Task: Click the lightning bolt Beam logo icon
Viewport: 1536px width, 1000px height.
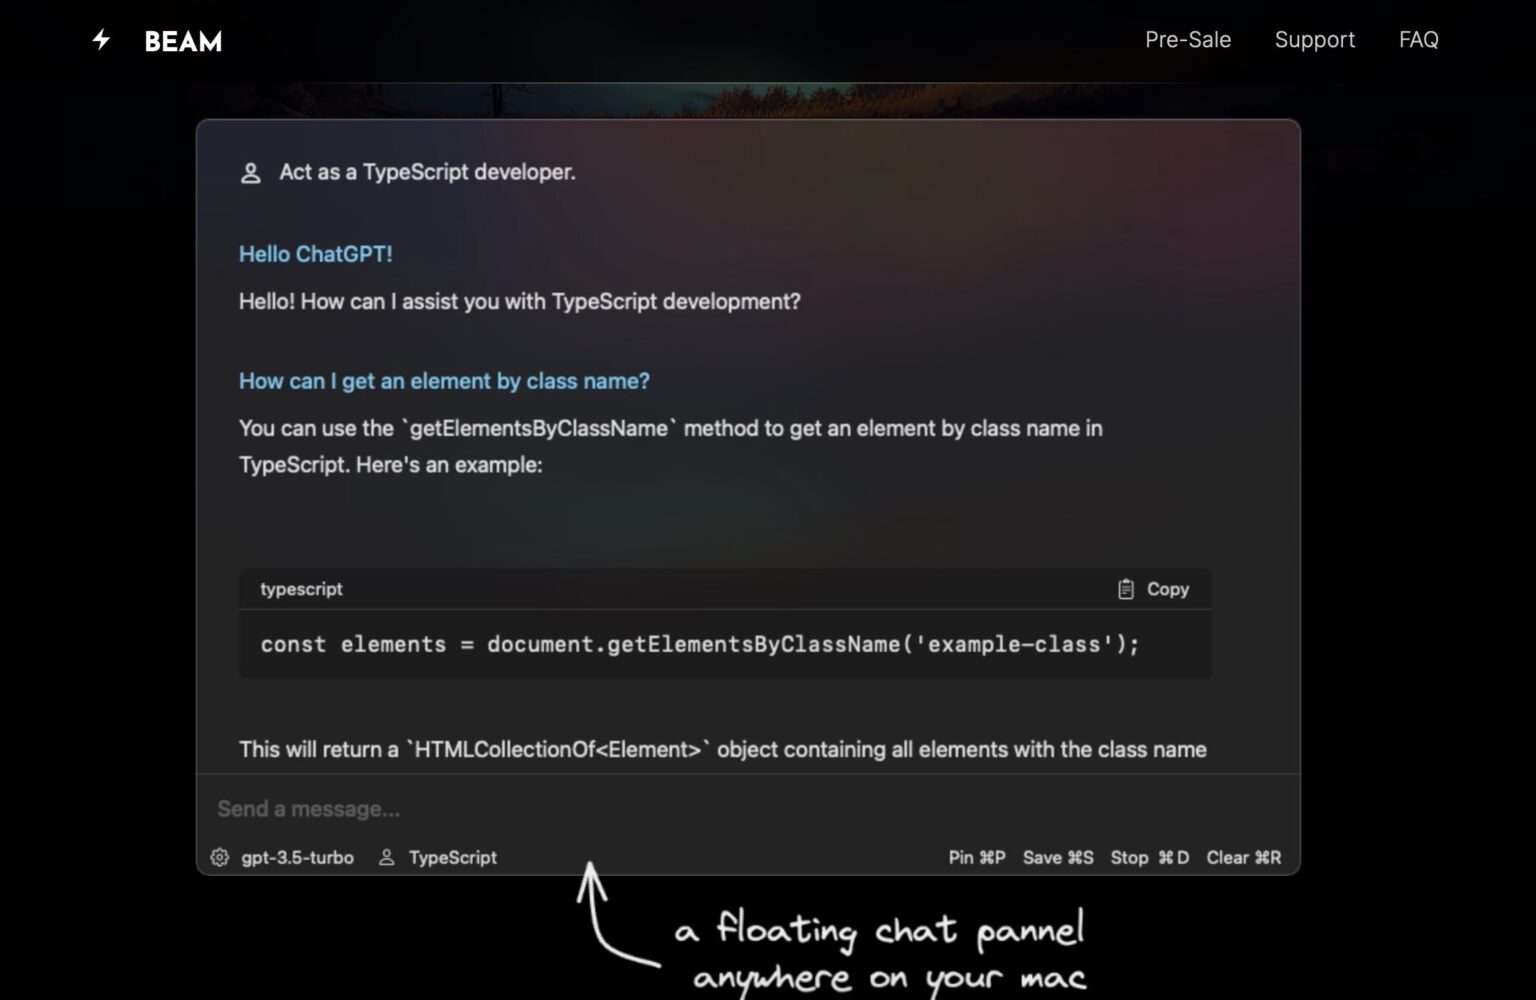Action: pos(100,40)
